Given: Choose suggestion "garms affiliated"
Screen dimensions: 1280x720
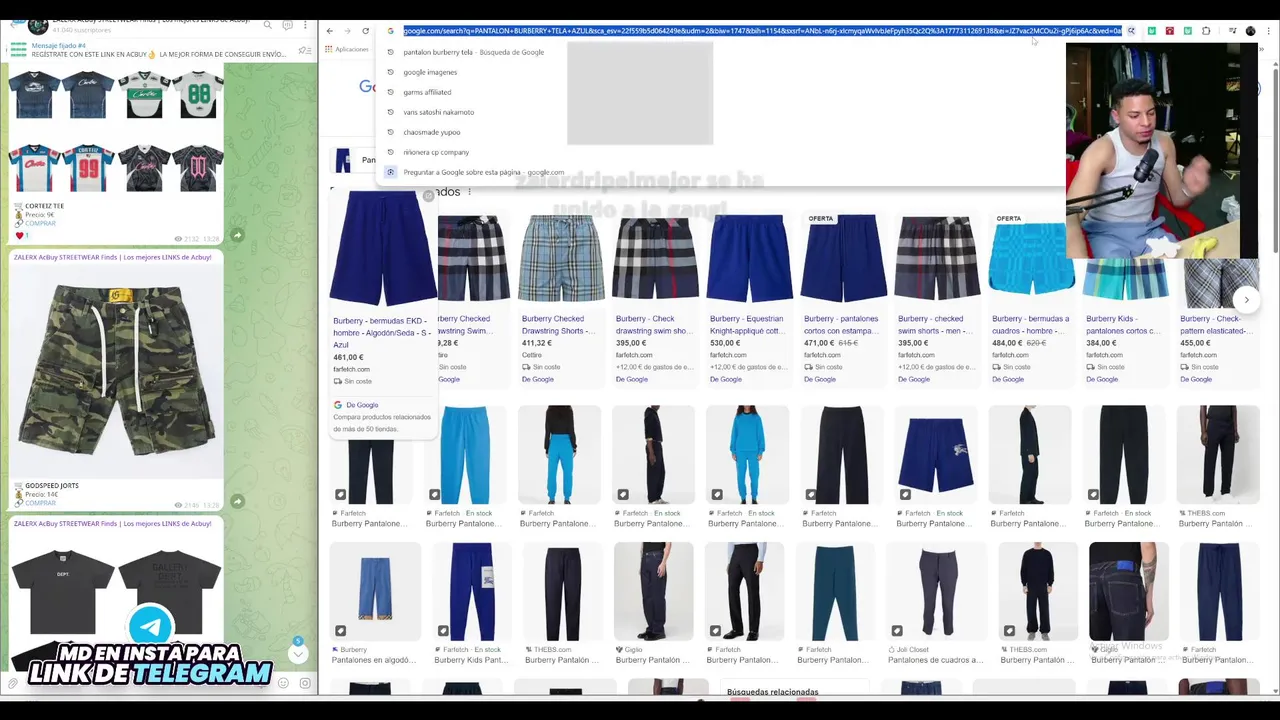Looking at the screenshot, I should coord(427,92).
